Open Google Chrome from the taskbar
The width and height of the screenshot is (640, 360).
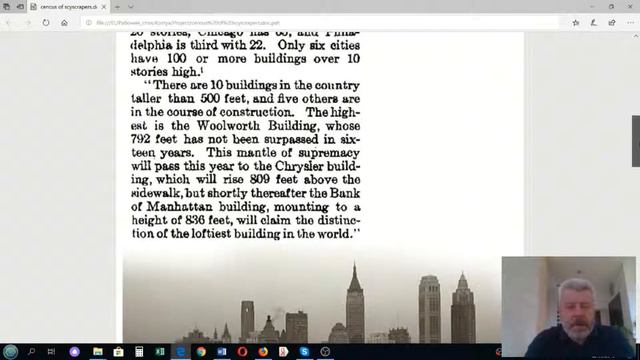[x=201, y=351]
